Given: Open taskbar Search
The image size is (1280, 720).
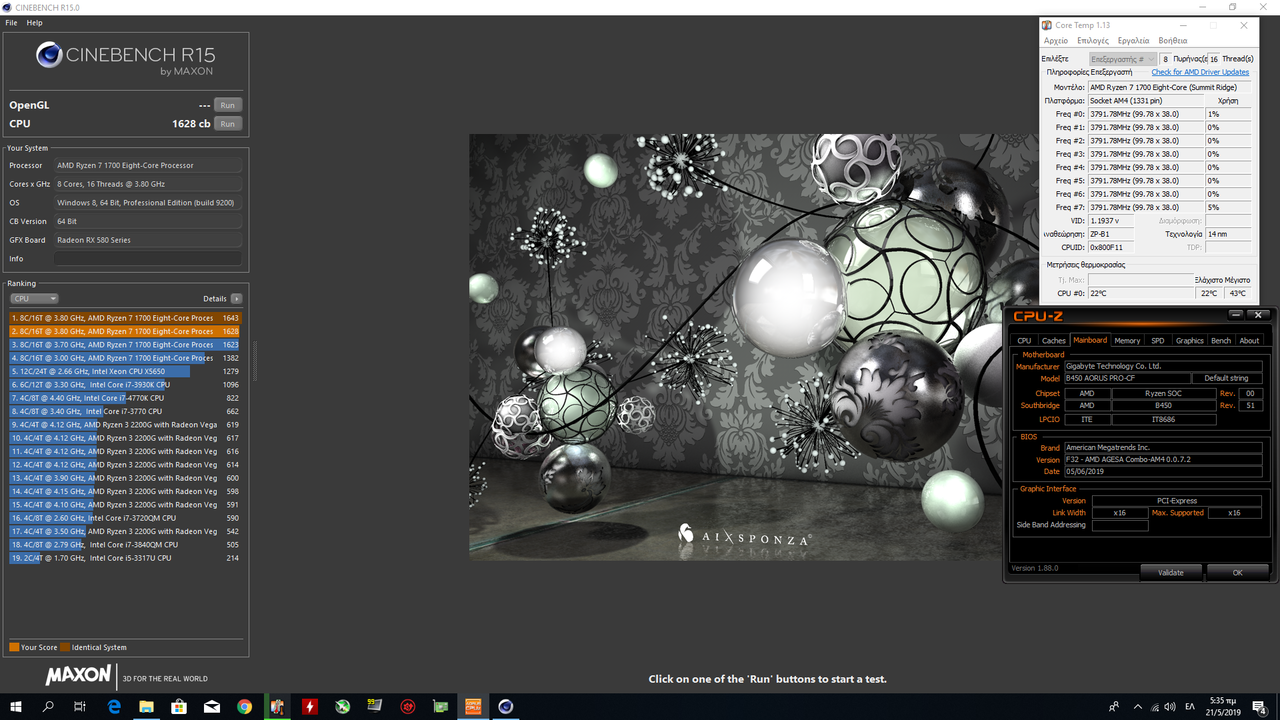Looking at the screenshot, I should click(x=48, y=706).
